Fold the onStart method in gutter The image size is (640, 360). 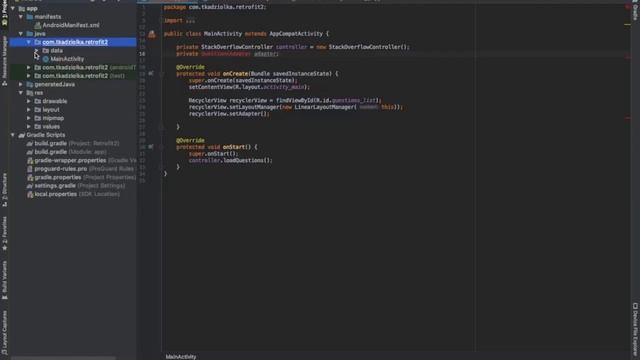click(x=162, y=147)
